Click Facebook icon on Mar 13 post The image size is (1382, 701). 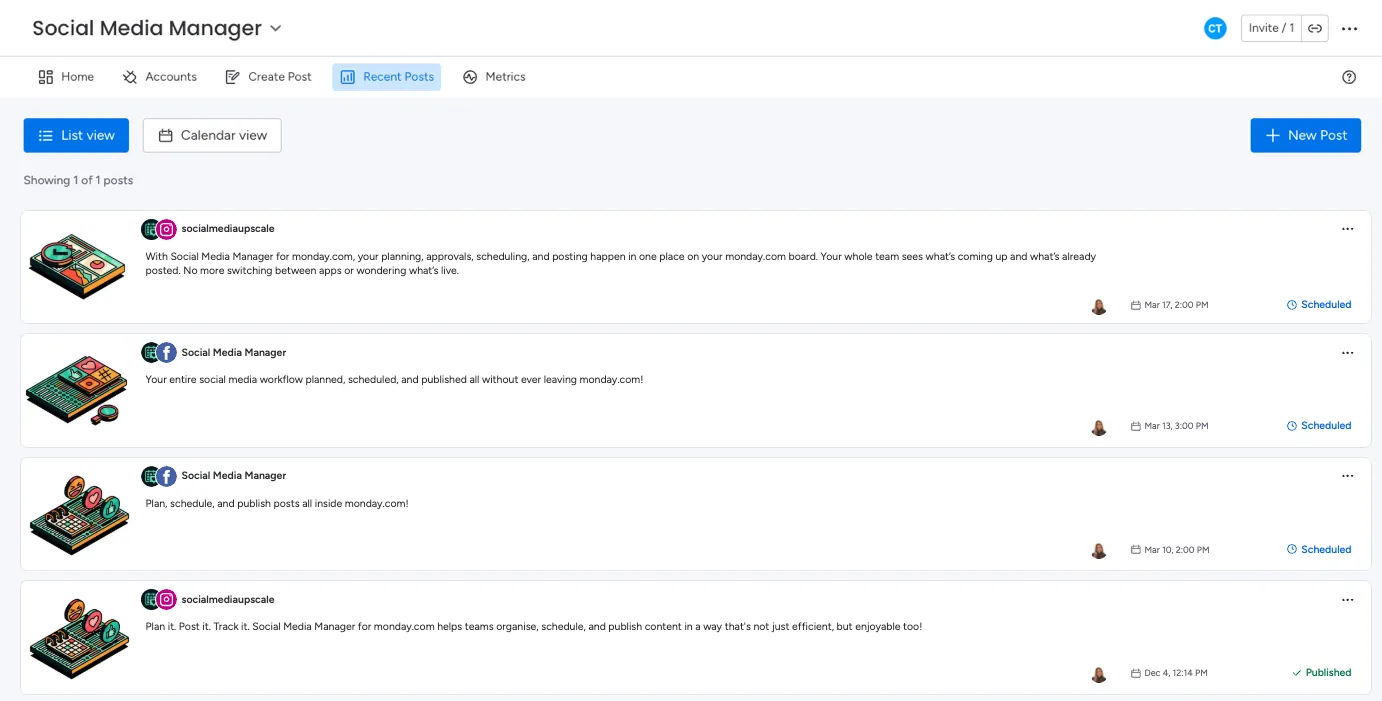coord(167,352)
